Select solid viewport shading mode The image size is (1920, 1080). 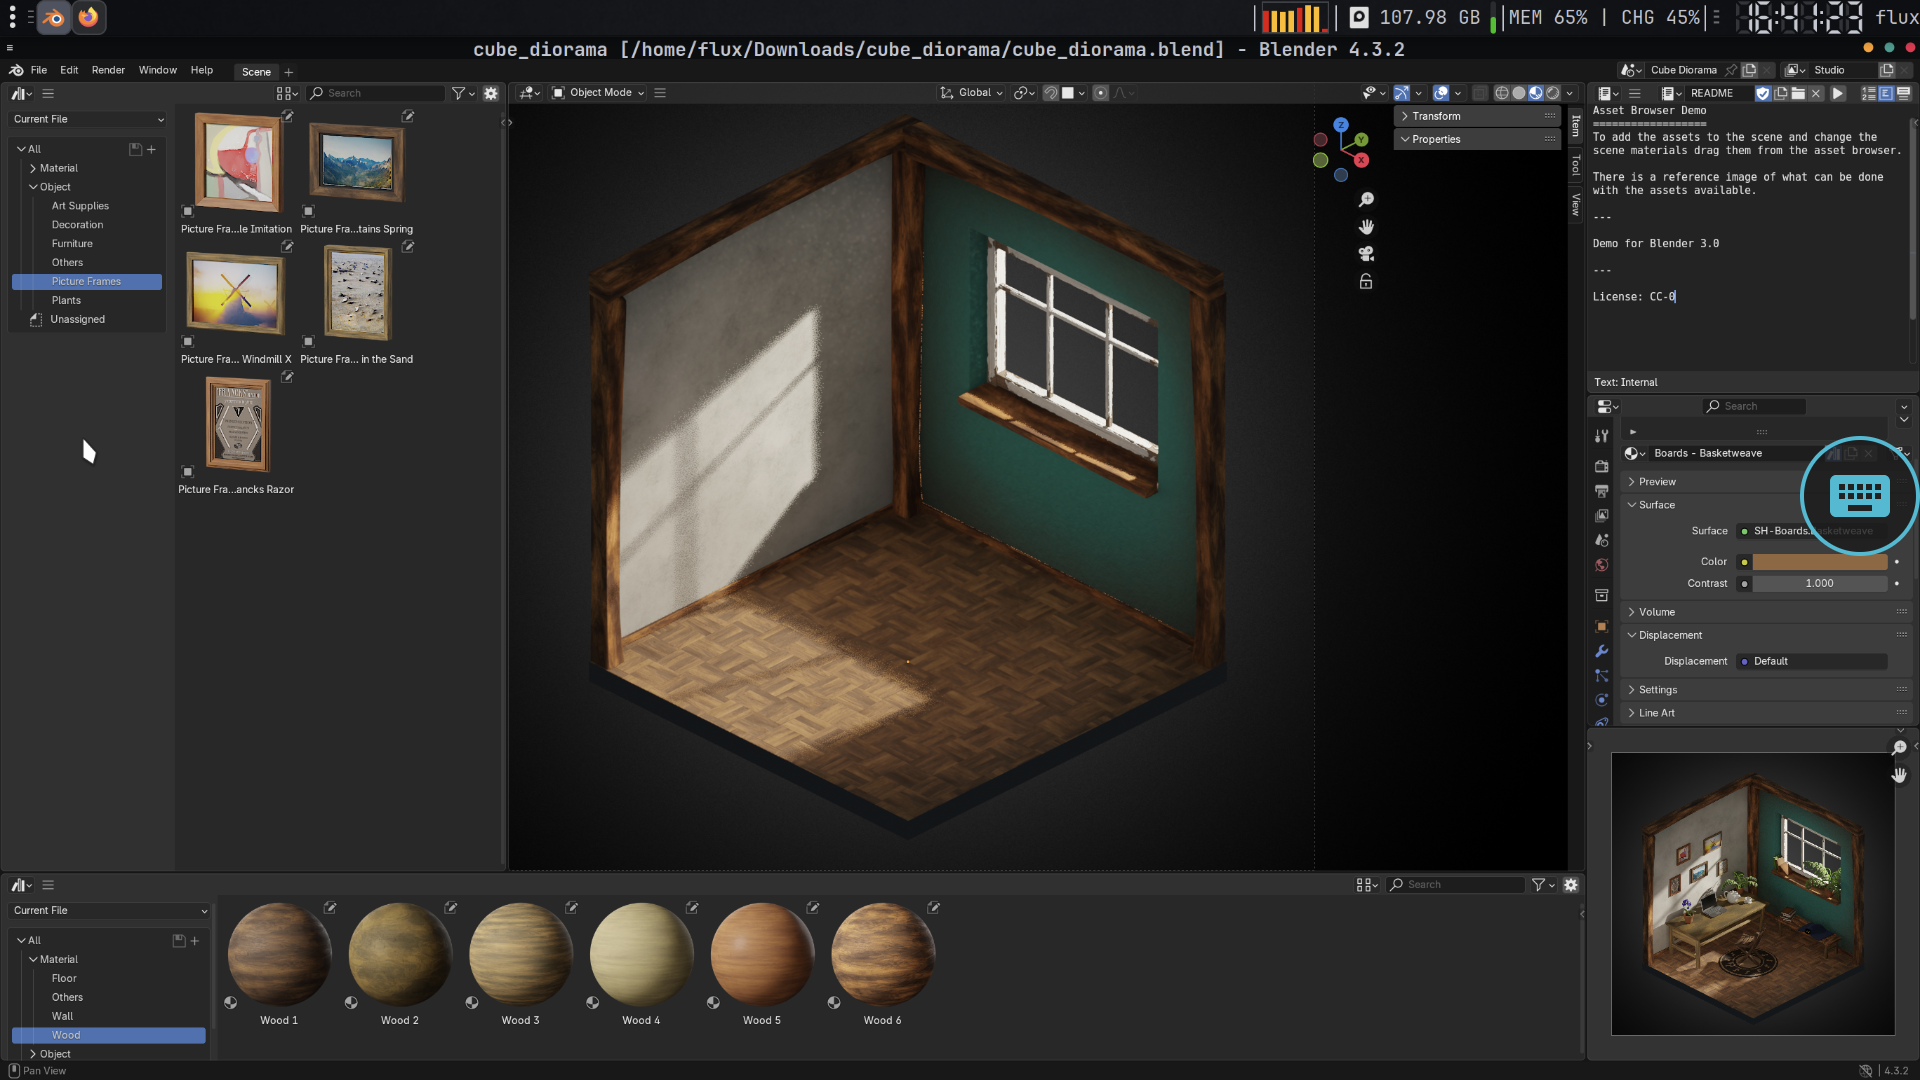click(x=1519, y=93)
